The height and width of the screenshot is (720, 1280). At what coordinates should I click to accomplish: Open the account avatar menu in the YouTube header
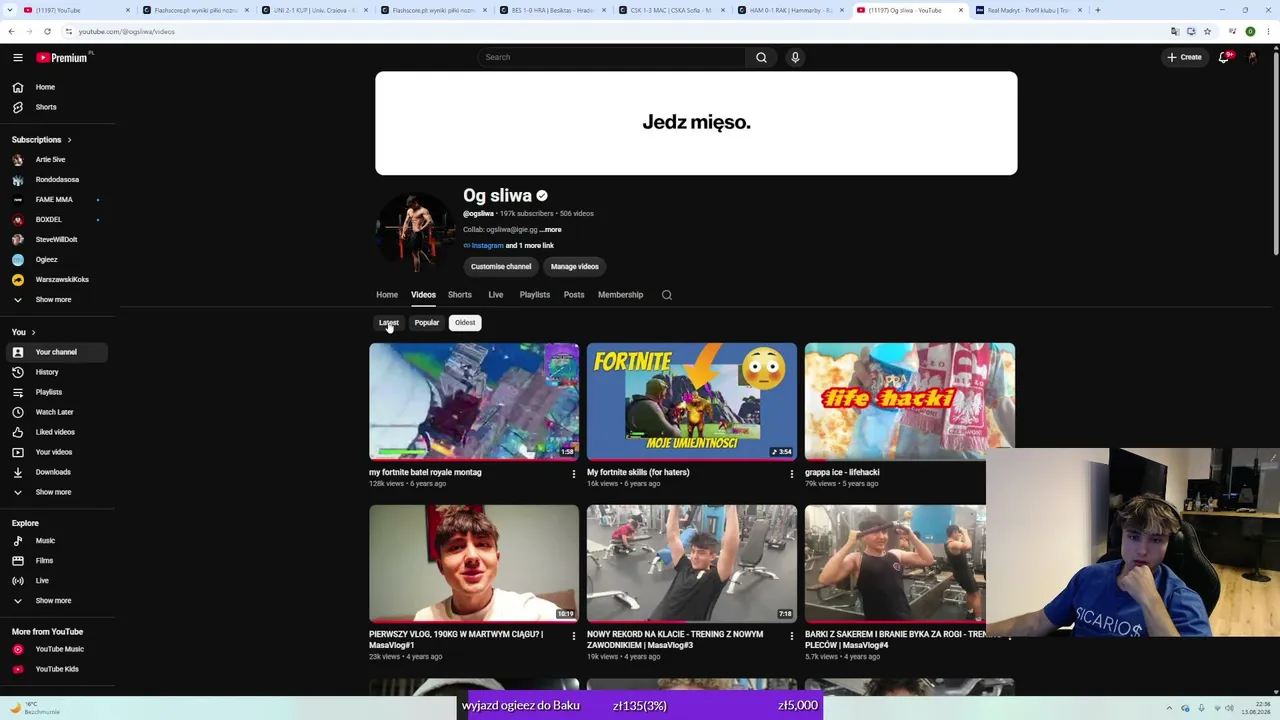coord(1253,57)
